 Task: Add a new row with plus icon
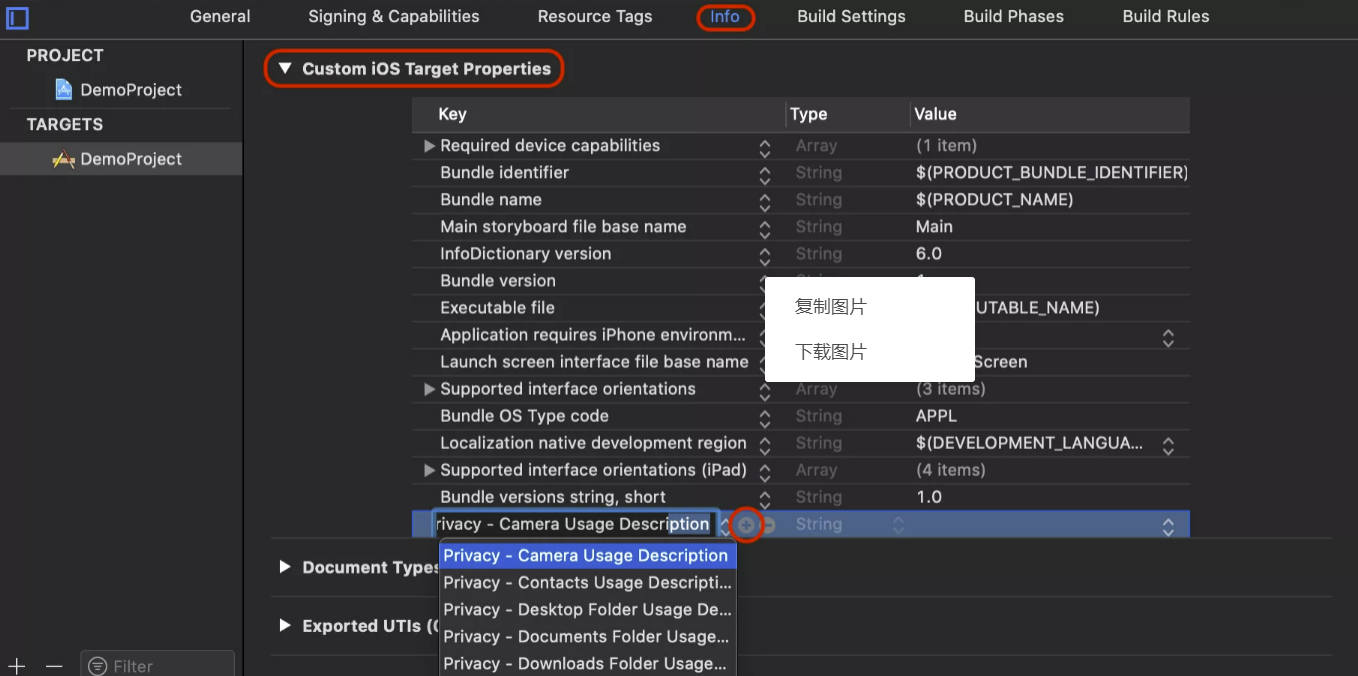747,525
